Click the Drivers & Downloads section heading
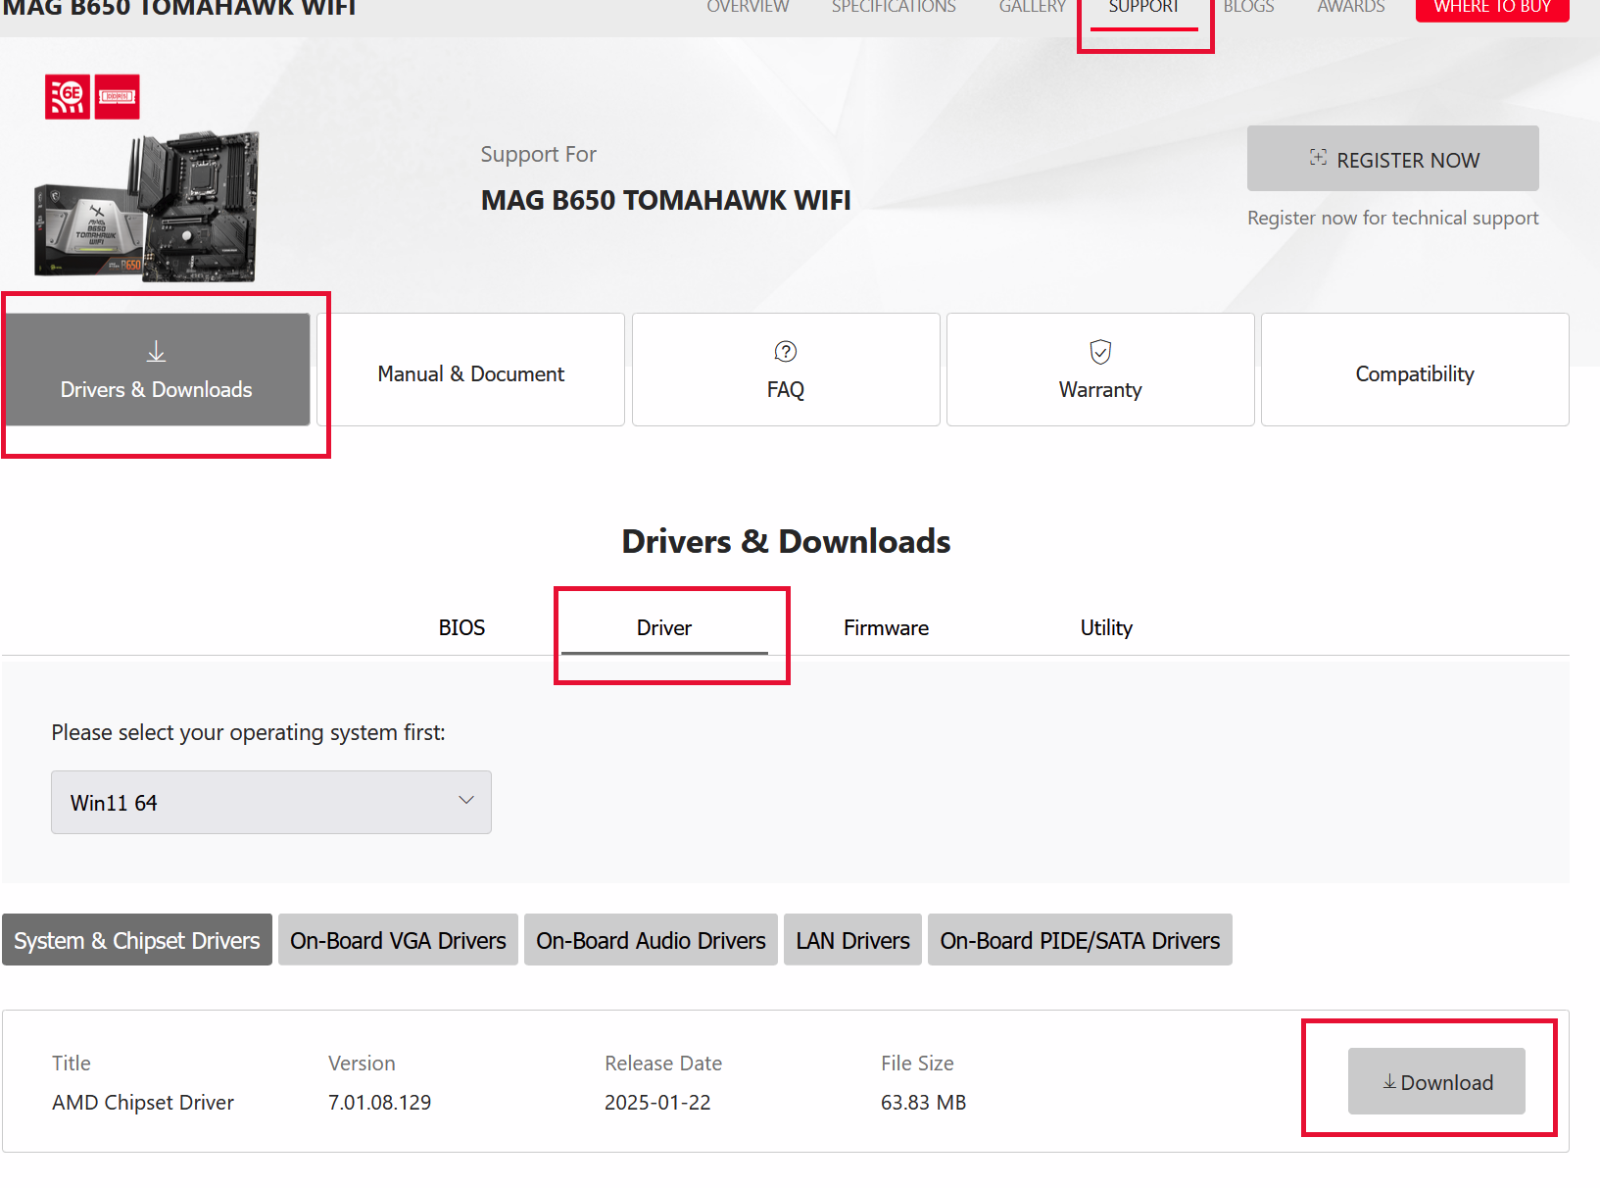Viewport: 1600px width, 1188px height. tap(786, 541)
